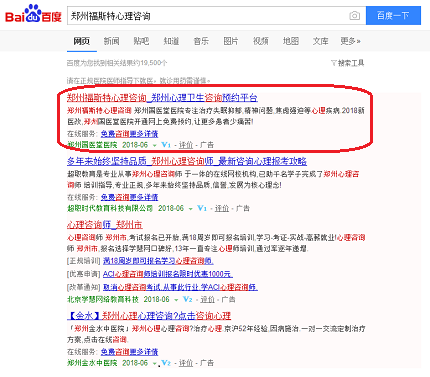
Task: Click 免费咨询更多详情 under 郑州金水中医院 result
Action: point(129,352)
